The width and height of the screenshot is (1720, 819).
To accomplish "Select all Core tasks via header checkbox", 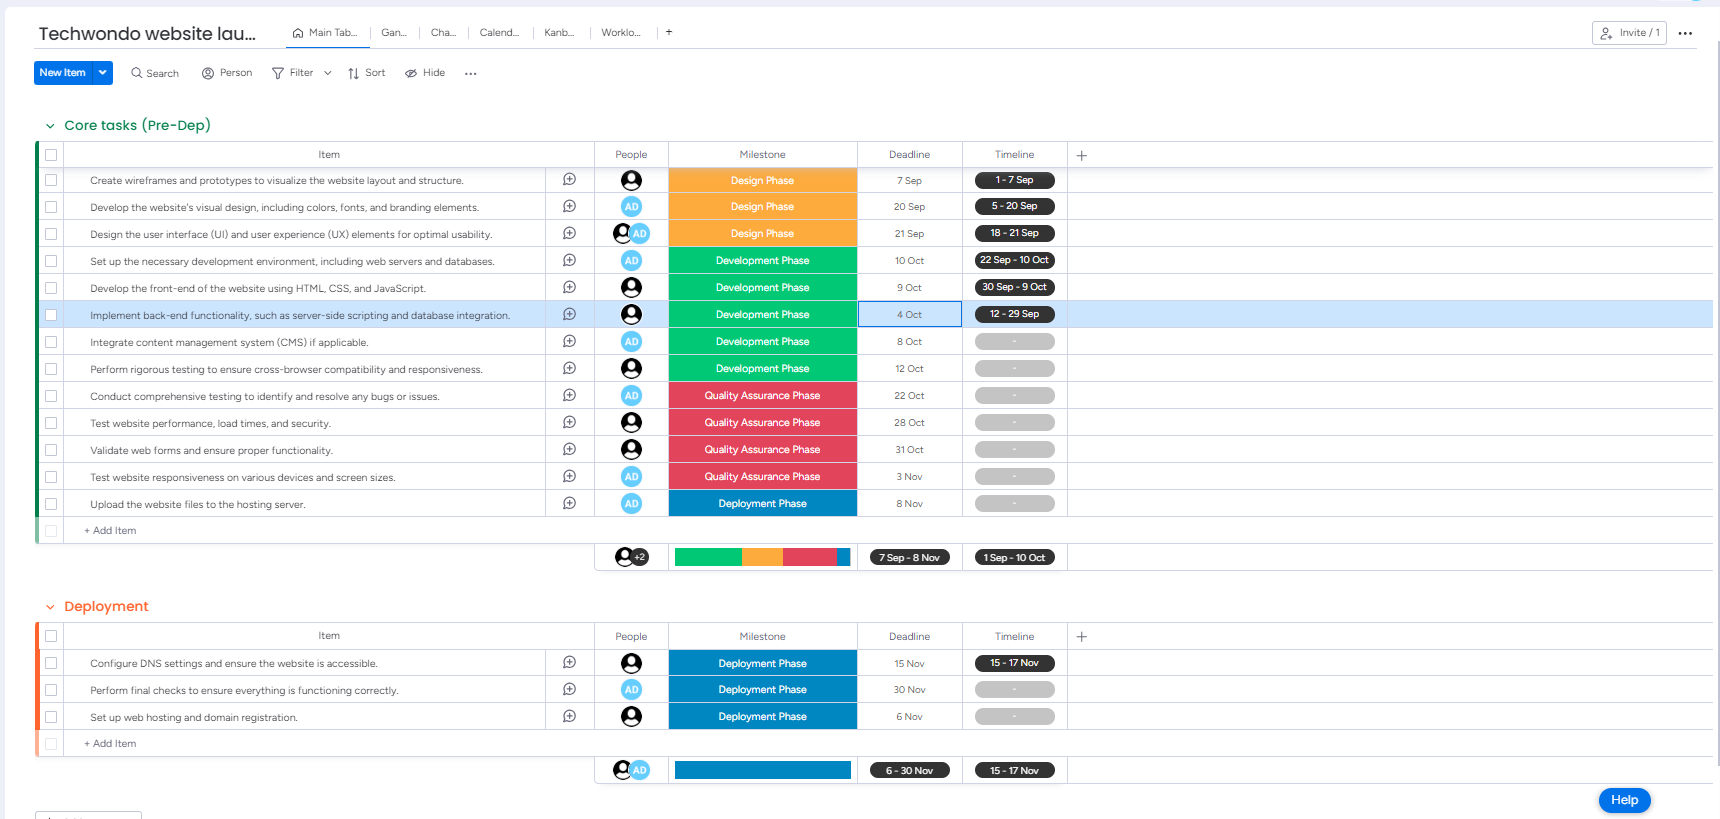I will click(51, 155).
